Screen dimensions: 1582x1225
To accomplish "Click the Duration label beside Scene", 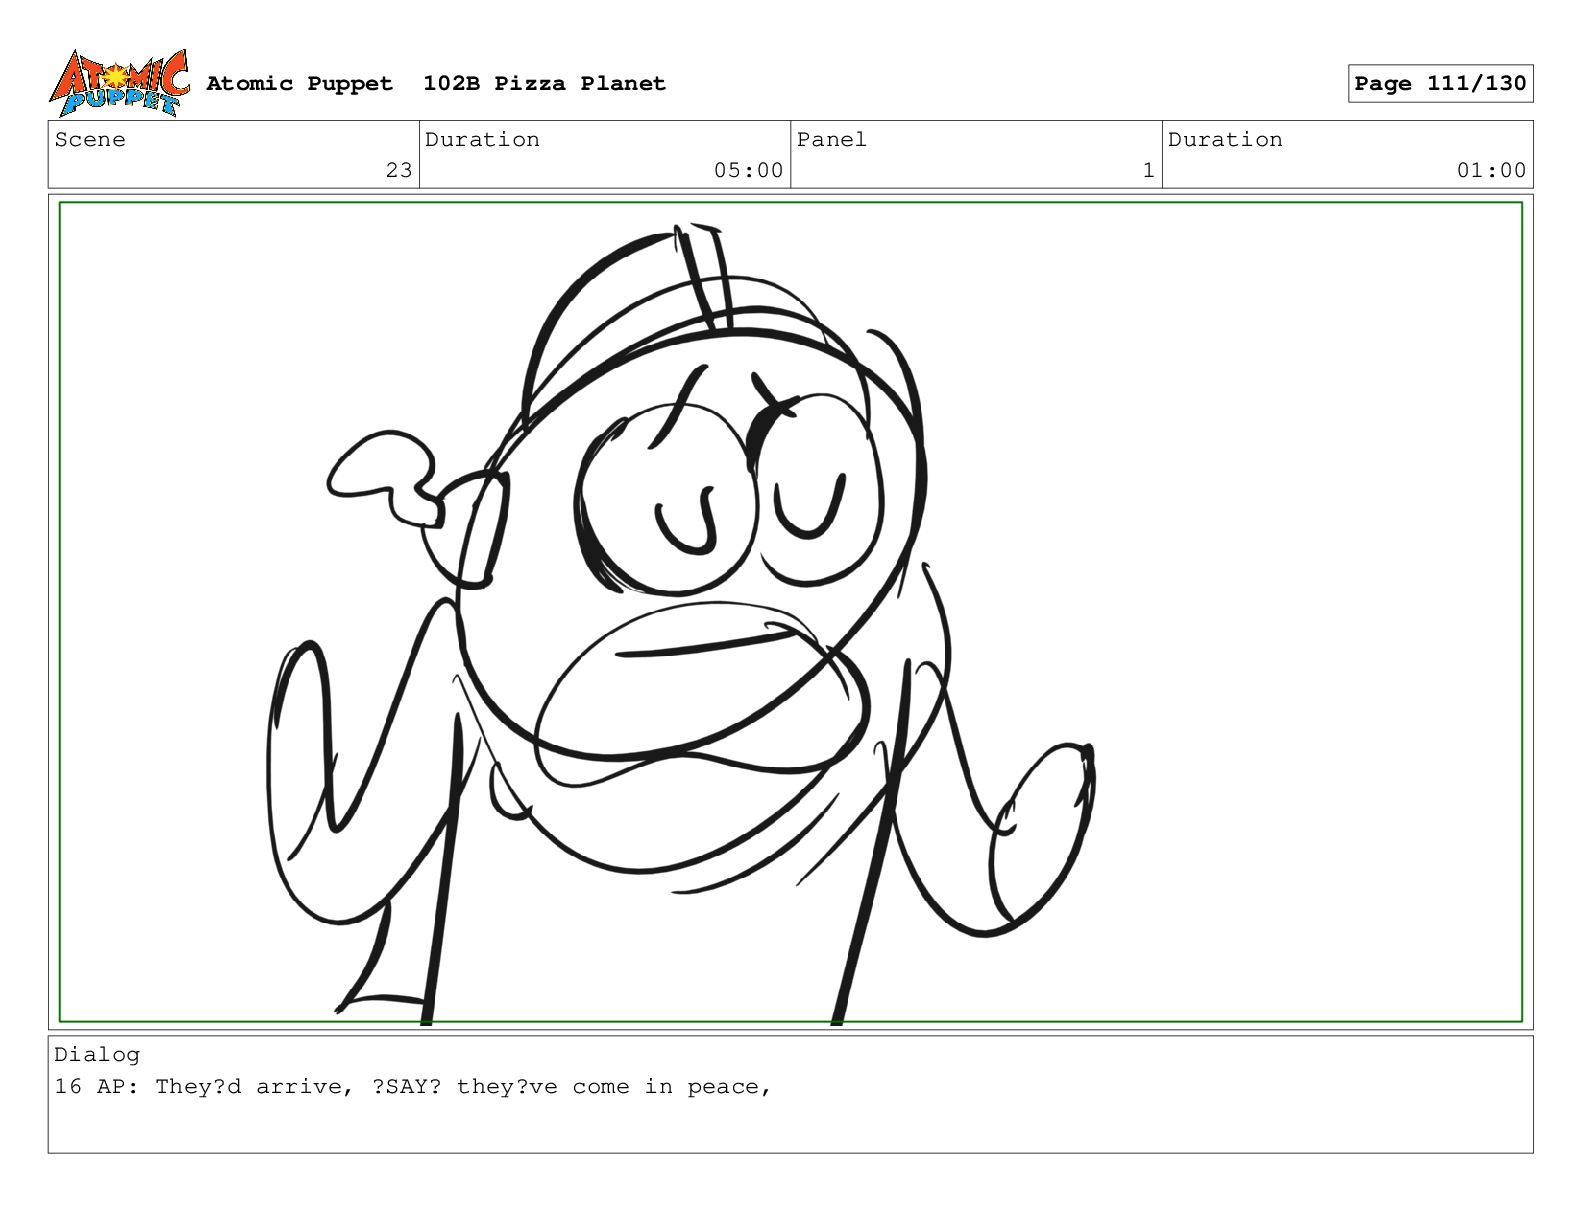I will click(482, 139).
